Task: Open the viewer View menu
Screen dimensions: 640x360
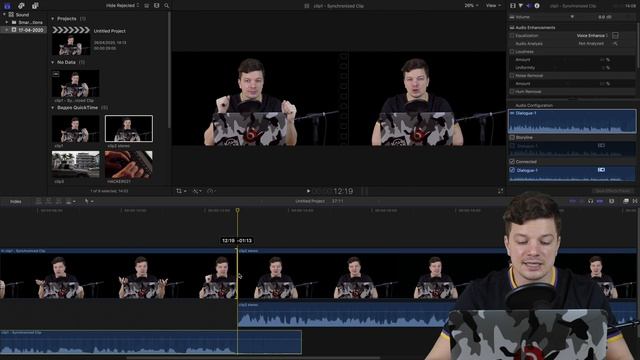Action: point(493,6)
